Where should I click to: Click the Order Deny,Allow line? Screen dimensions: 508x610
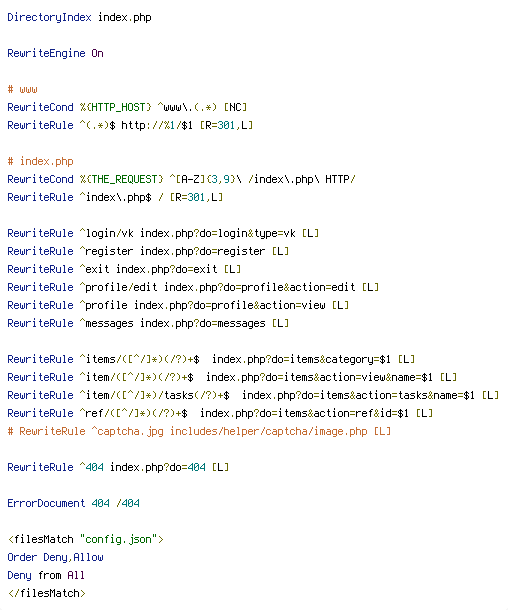pyautogui.click(x=56, y=557)
